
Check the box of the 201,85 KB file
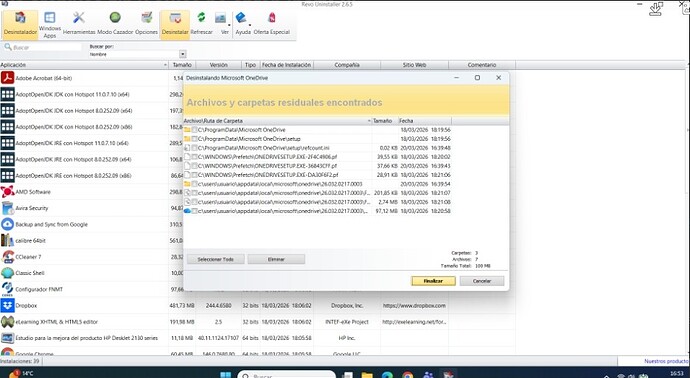pyautogui.click(x=194, y=193)
